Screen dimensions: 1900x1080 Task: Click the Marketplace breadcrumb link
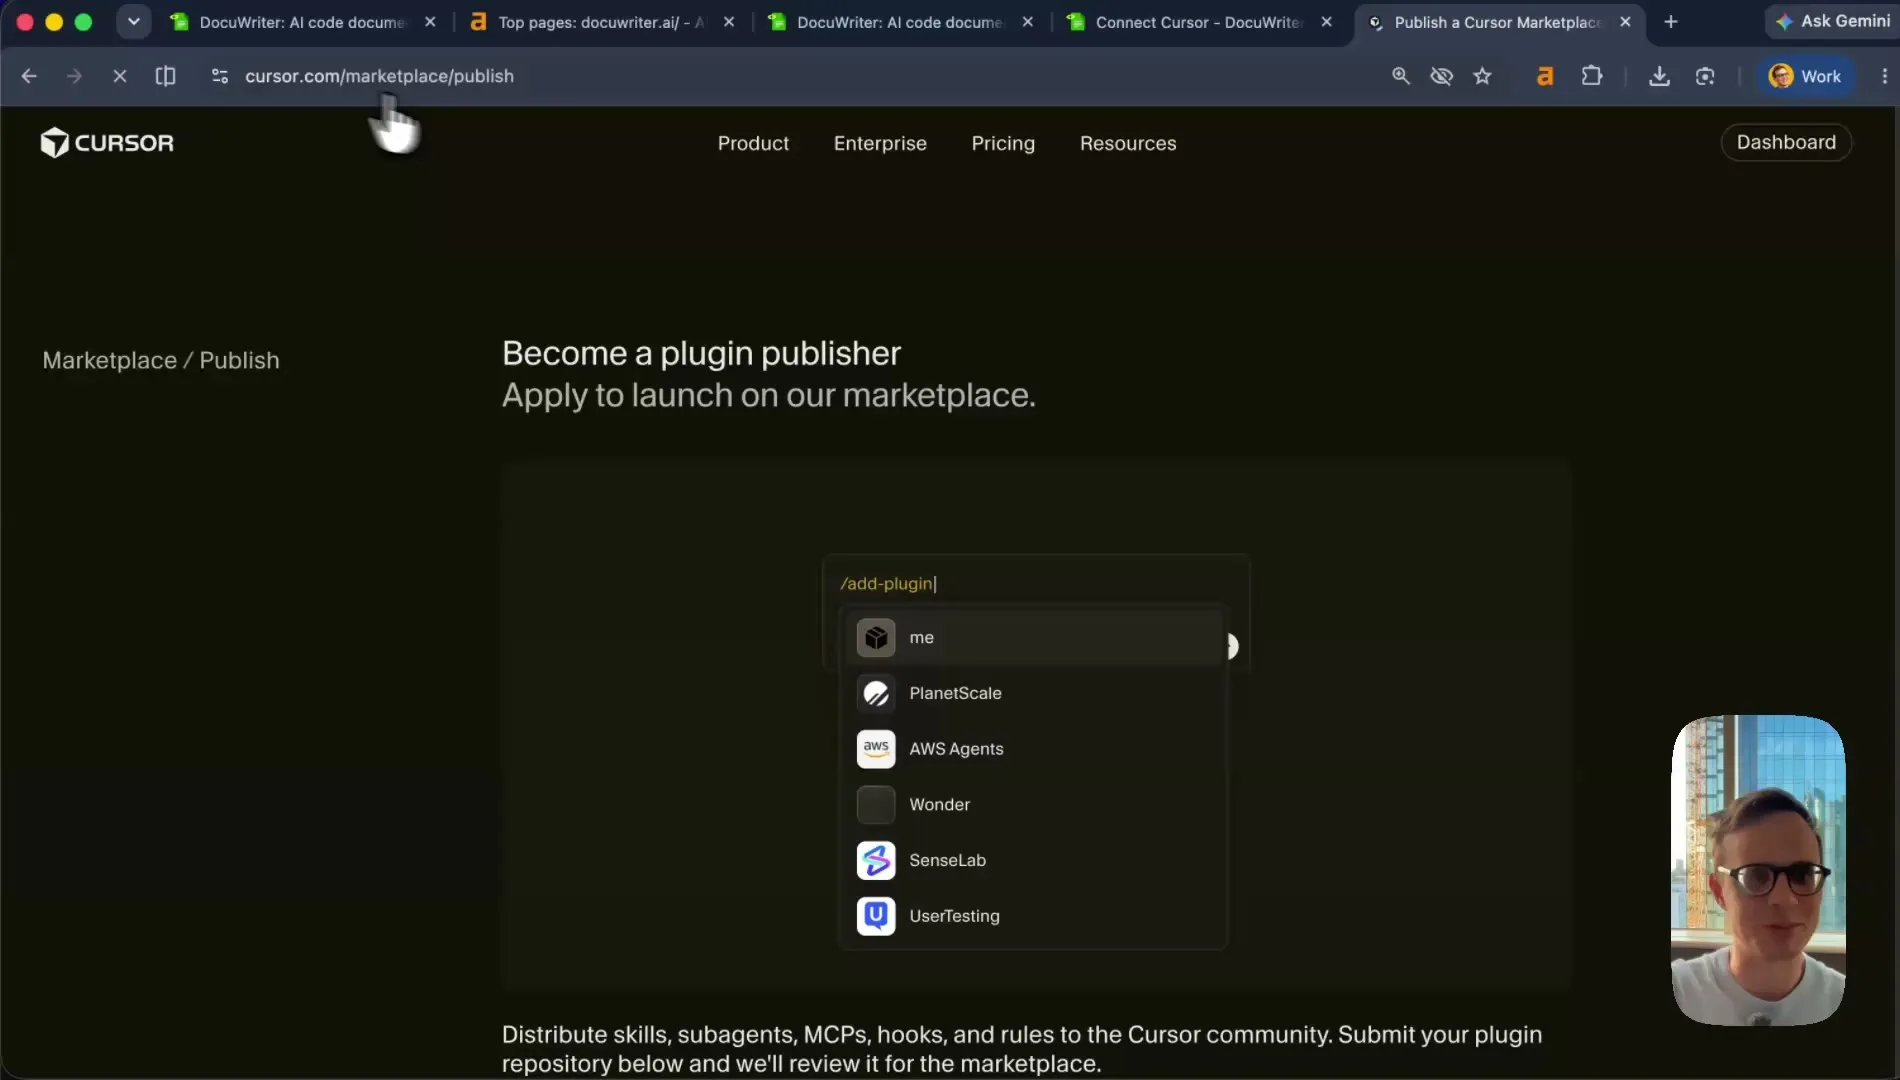[109, 360]
